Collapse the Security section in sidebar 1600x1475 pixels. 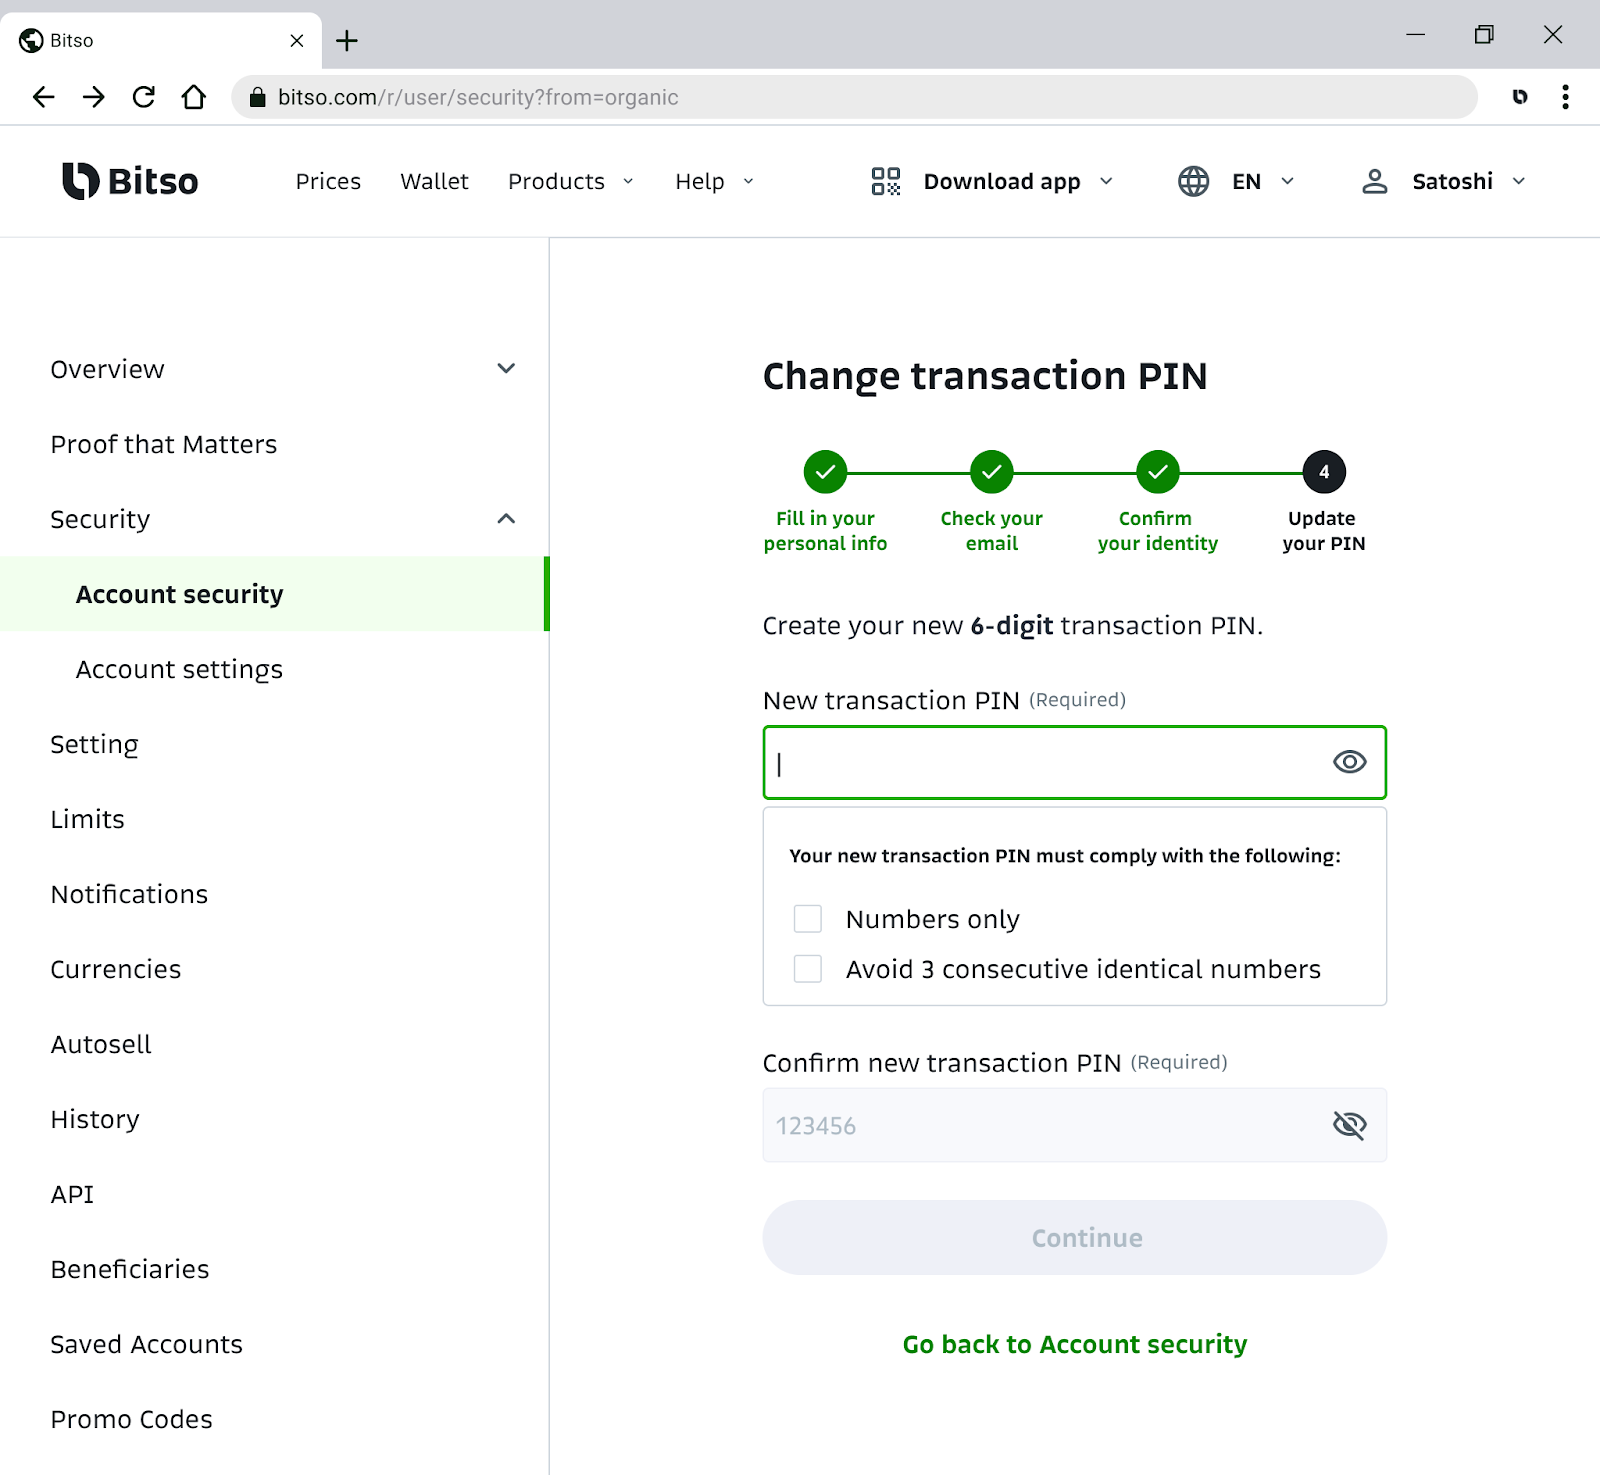point(506,519)
